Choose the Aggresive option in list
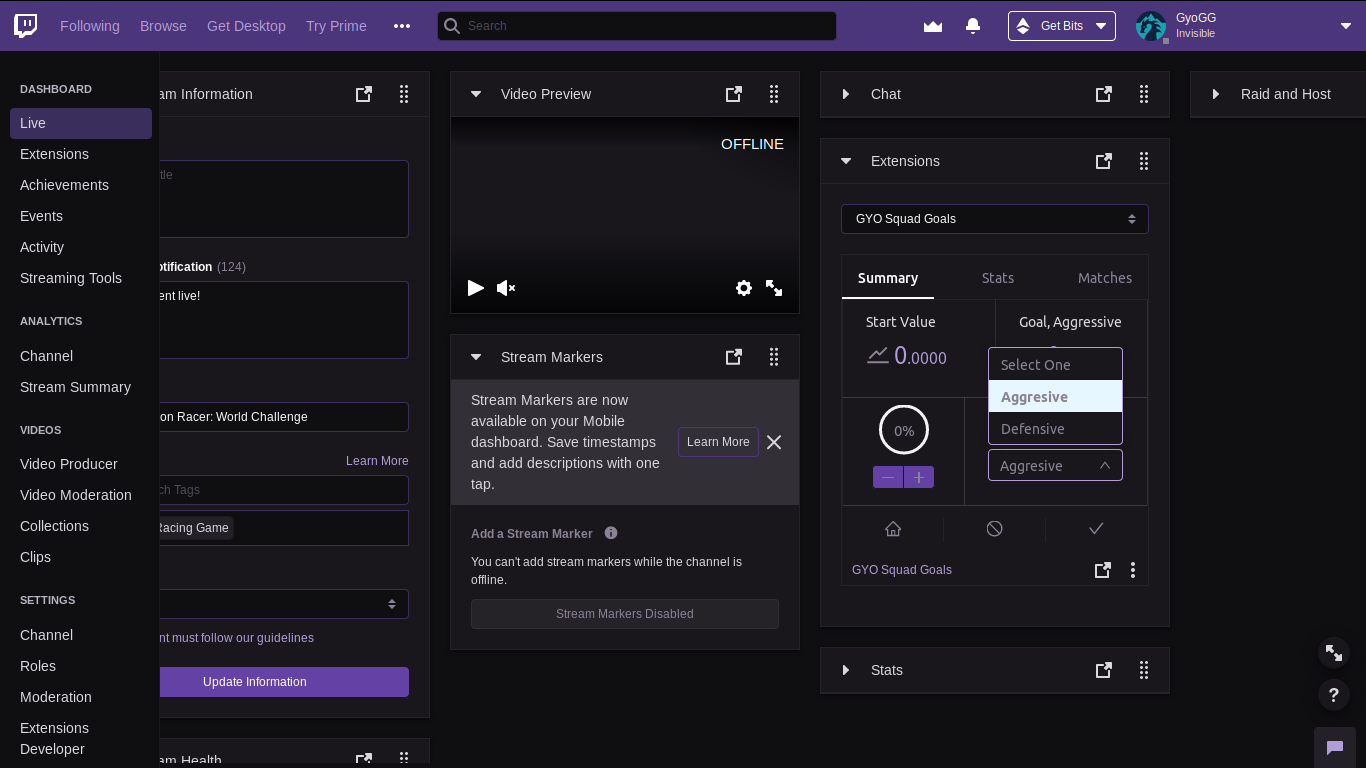 click(1055, 396)
